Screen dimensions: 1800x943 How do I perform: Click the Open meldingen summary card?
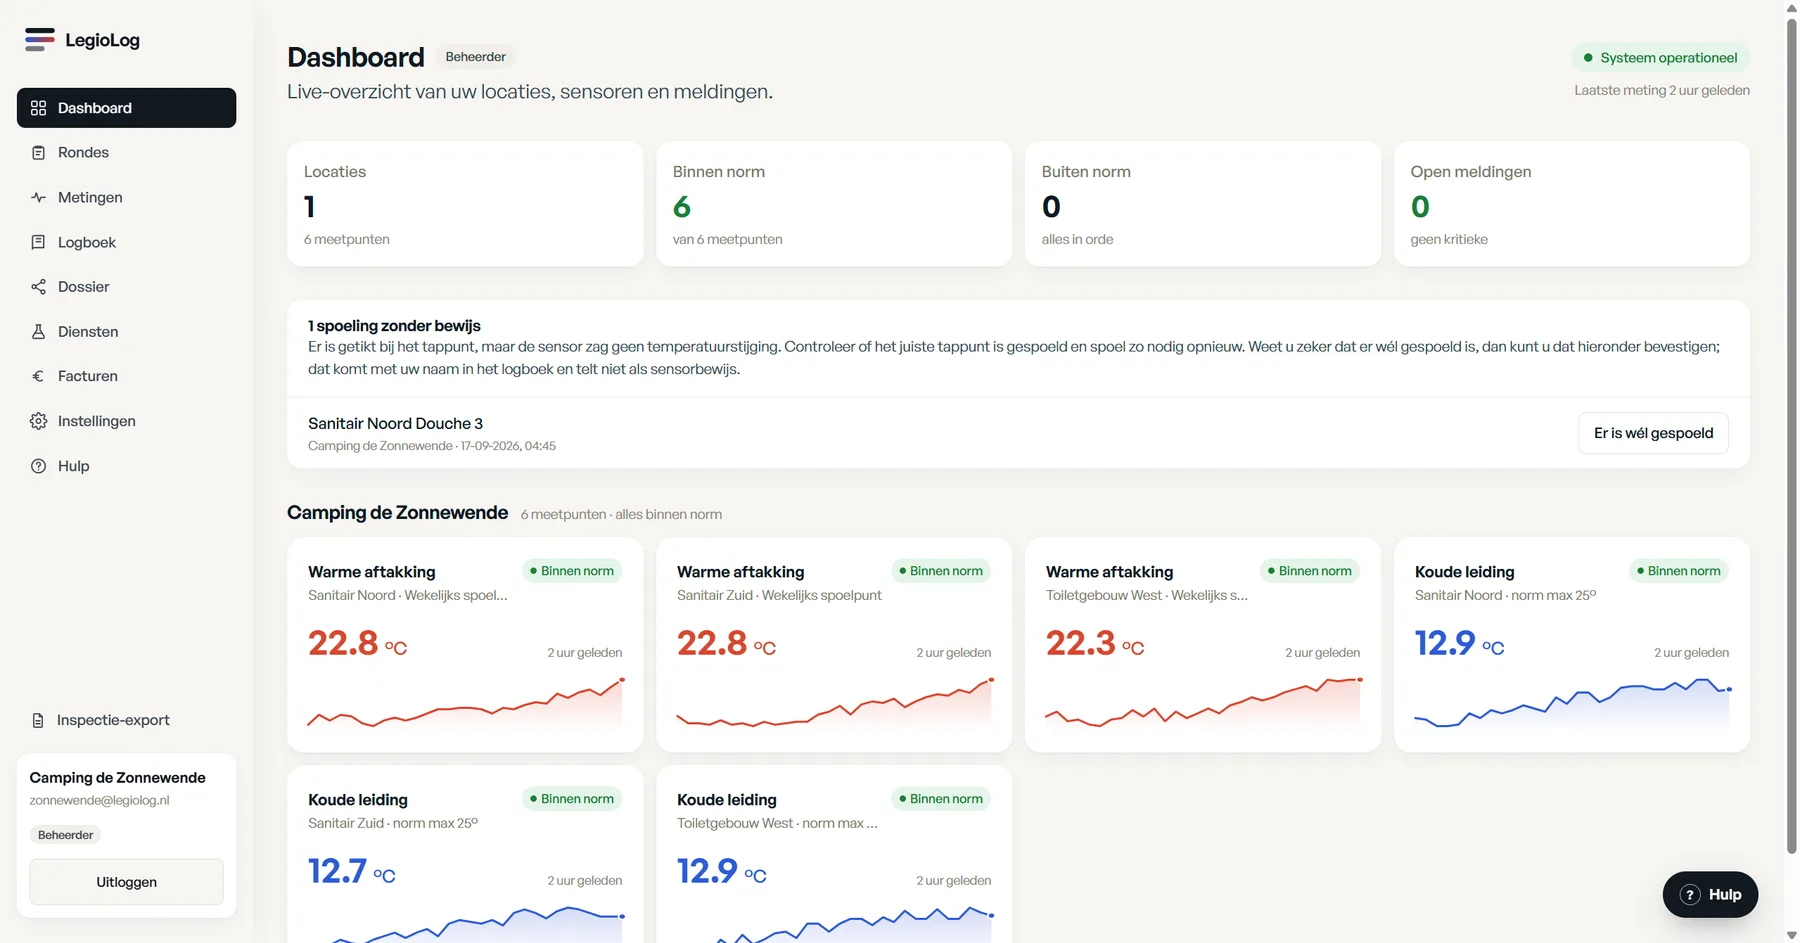[x=1572, y=204]
